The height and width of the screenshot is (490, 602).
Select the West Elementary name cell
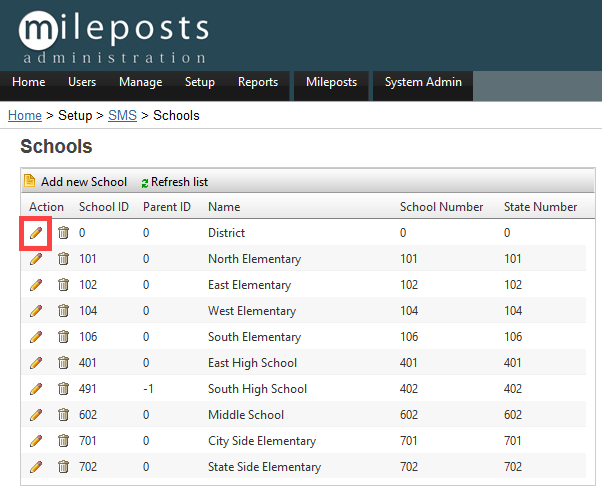tap(252, 311)
